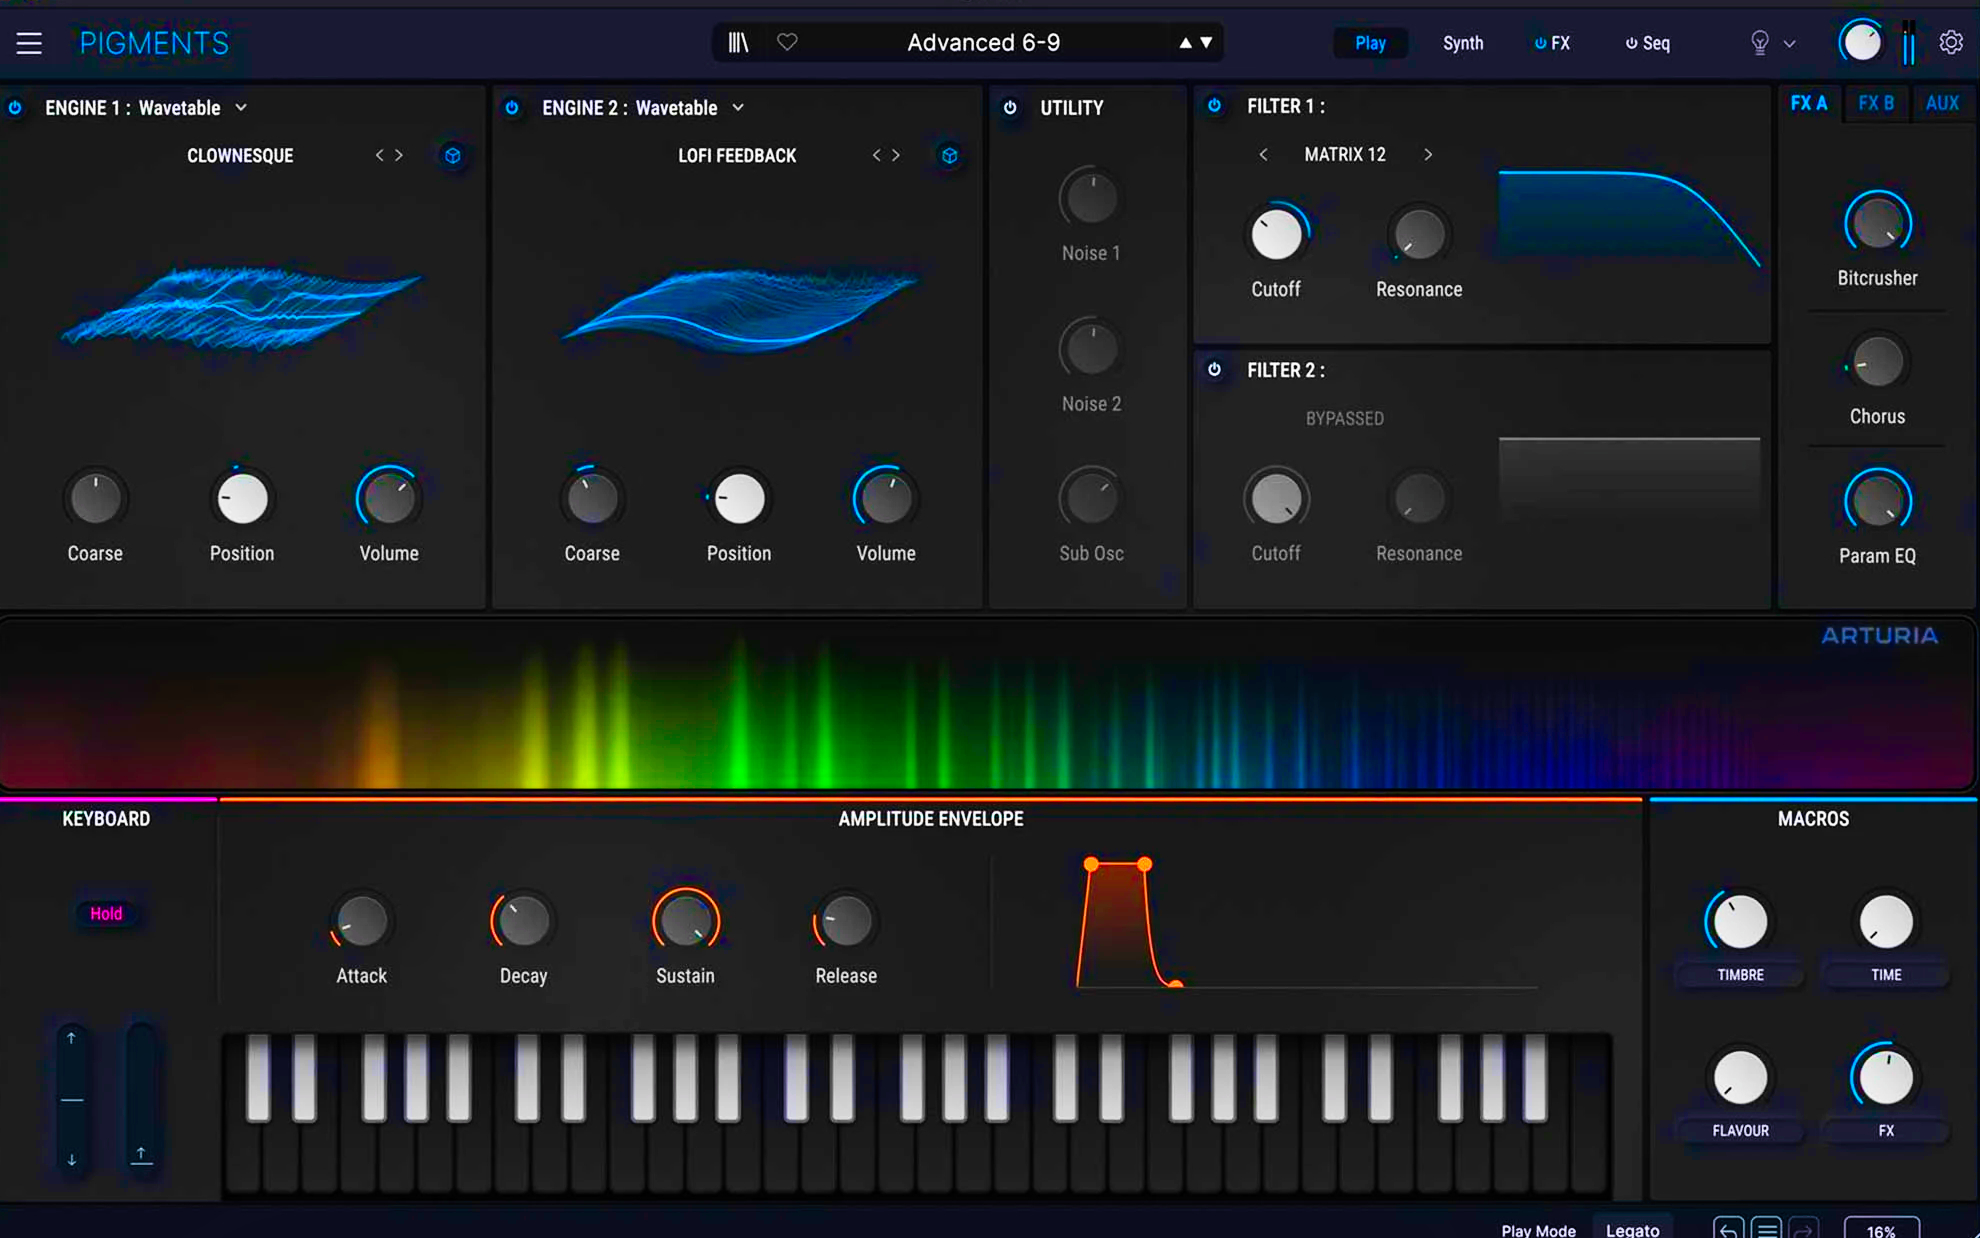Click Filter 1 Cutoff knob
The image size is (1980, 1238).
point(1277,234)
